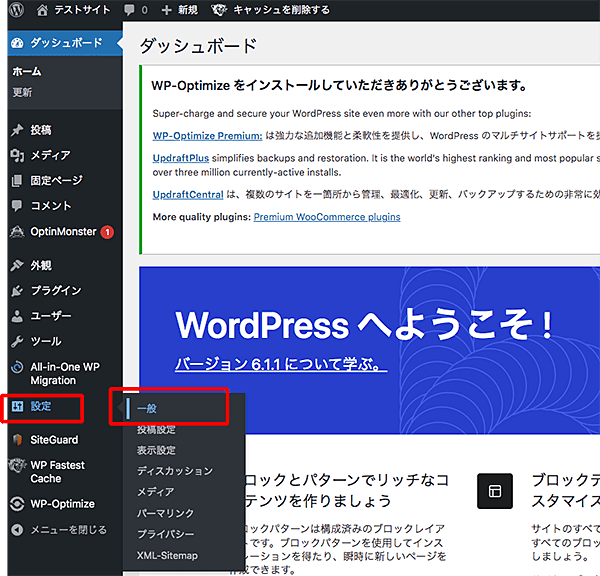Open 投稿 menu in sidebar
This screenshot has height=576, width=600.
[41, 130]
